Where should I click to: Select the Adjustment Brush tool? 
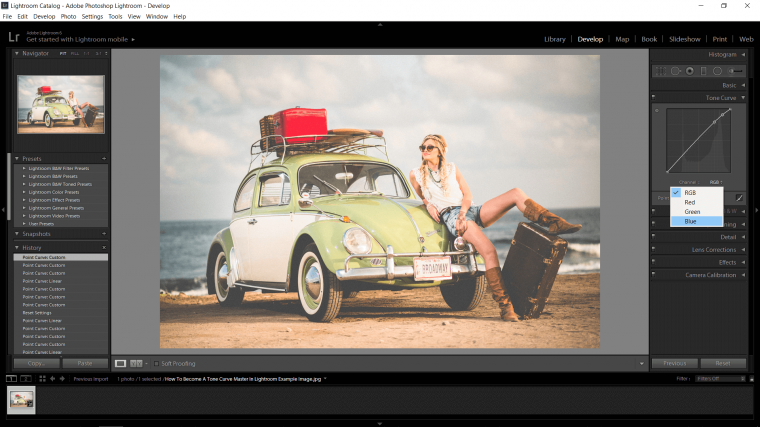735,71
